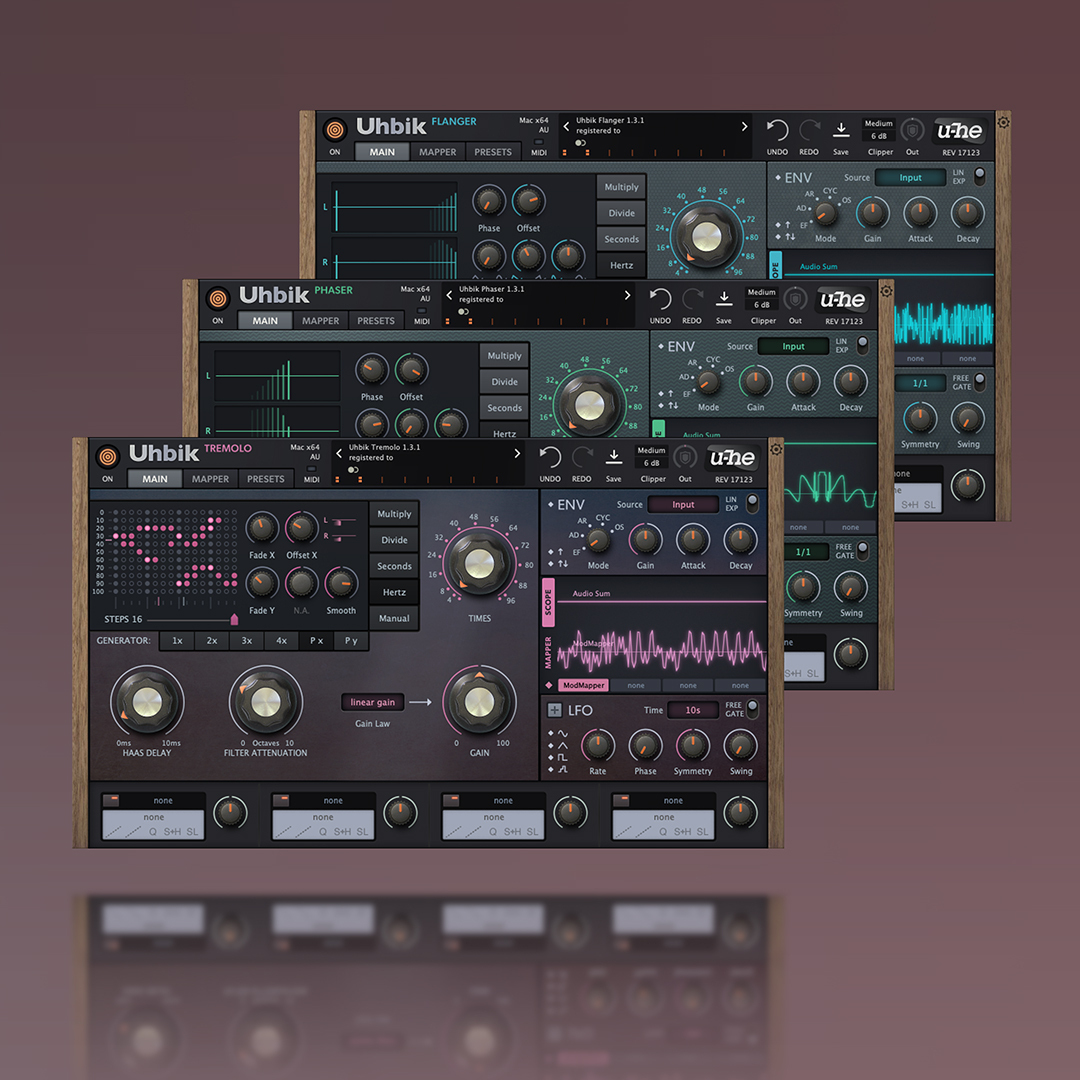This screenshot has width=1080, height=1080.
Task: Toggle the Flanger ON power button
Action: tap(334, 129)
